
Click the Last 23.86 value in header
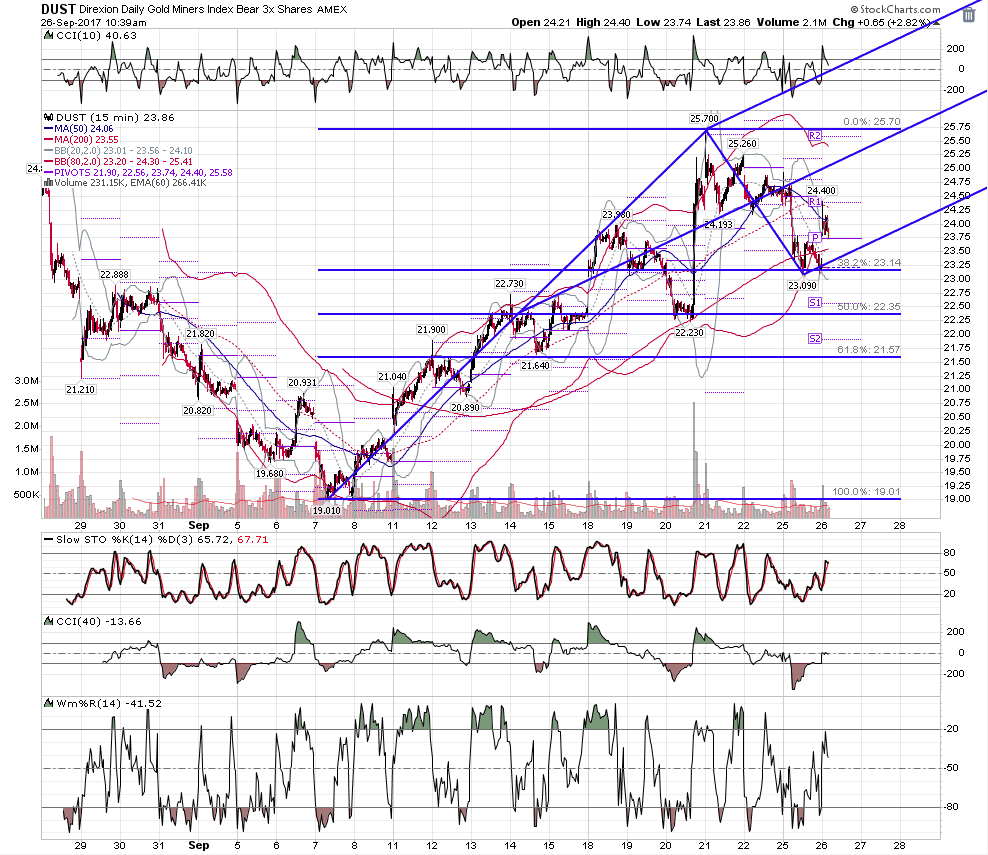723,23
